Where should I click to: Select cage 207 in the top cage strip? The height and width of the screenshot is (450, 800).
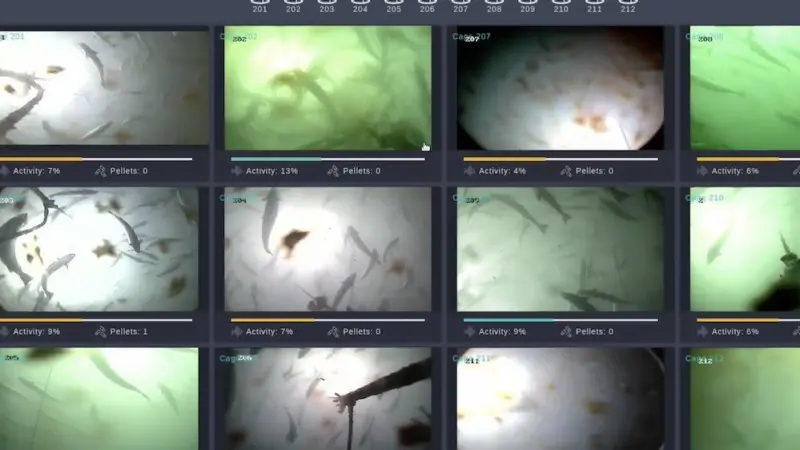tap(461, 6)
